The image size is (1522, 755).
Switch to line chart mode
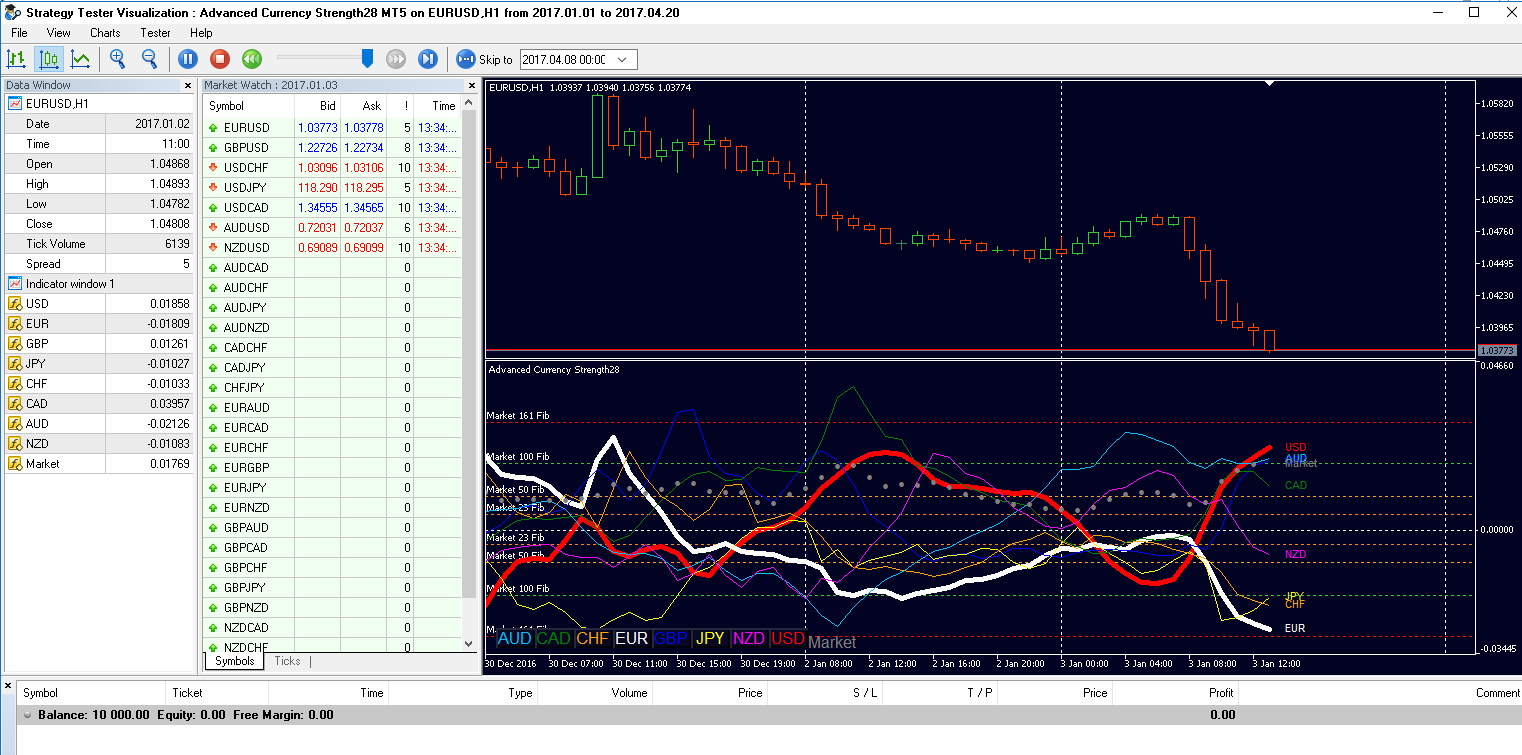coord(80,59)
